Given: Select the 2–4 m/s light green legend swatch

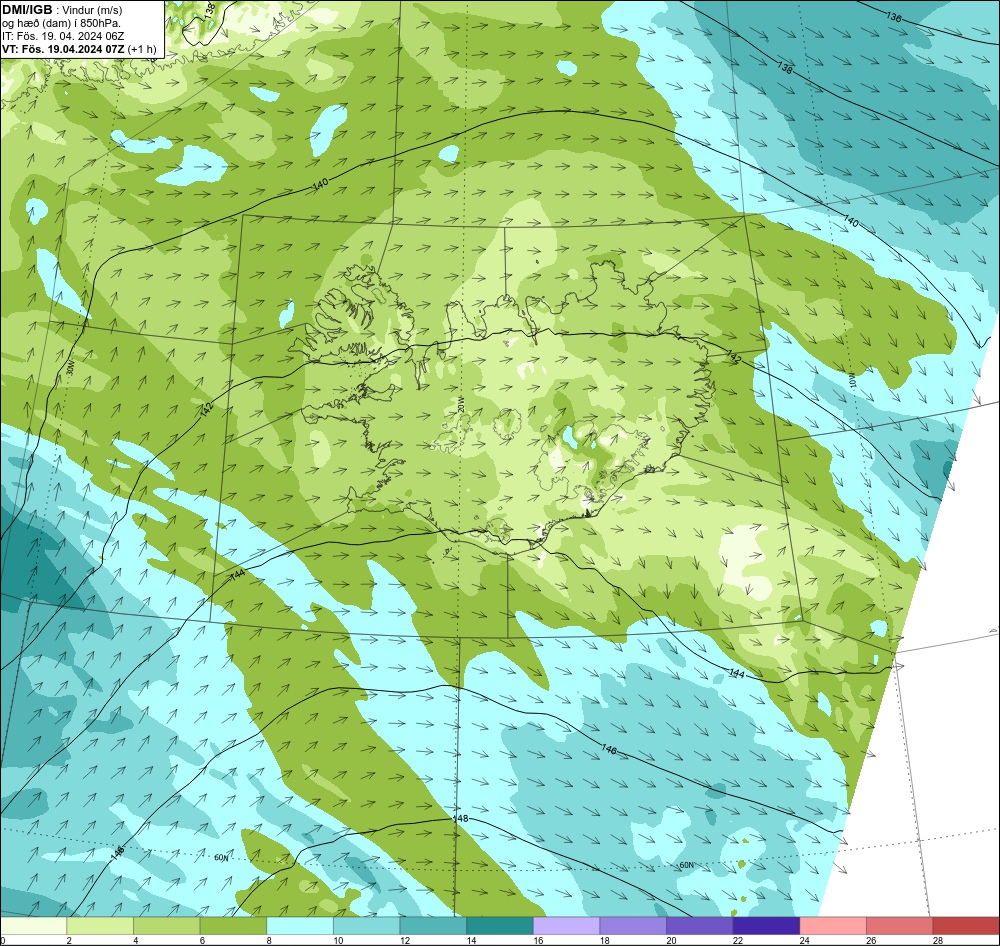Looking at the screenshot, I should click(100, 925).
